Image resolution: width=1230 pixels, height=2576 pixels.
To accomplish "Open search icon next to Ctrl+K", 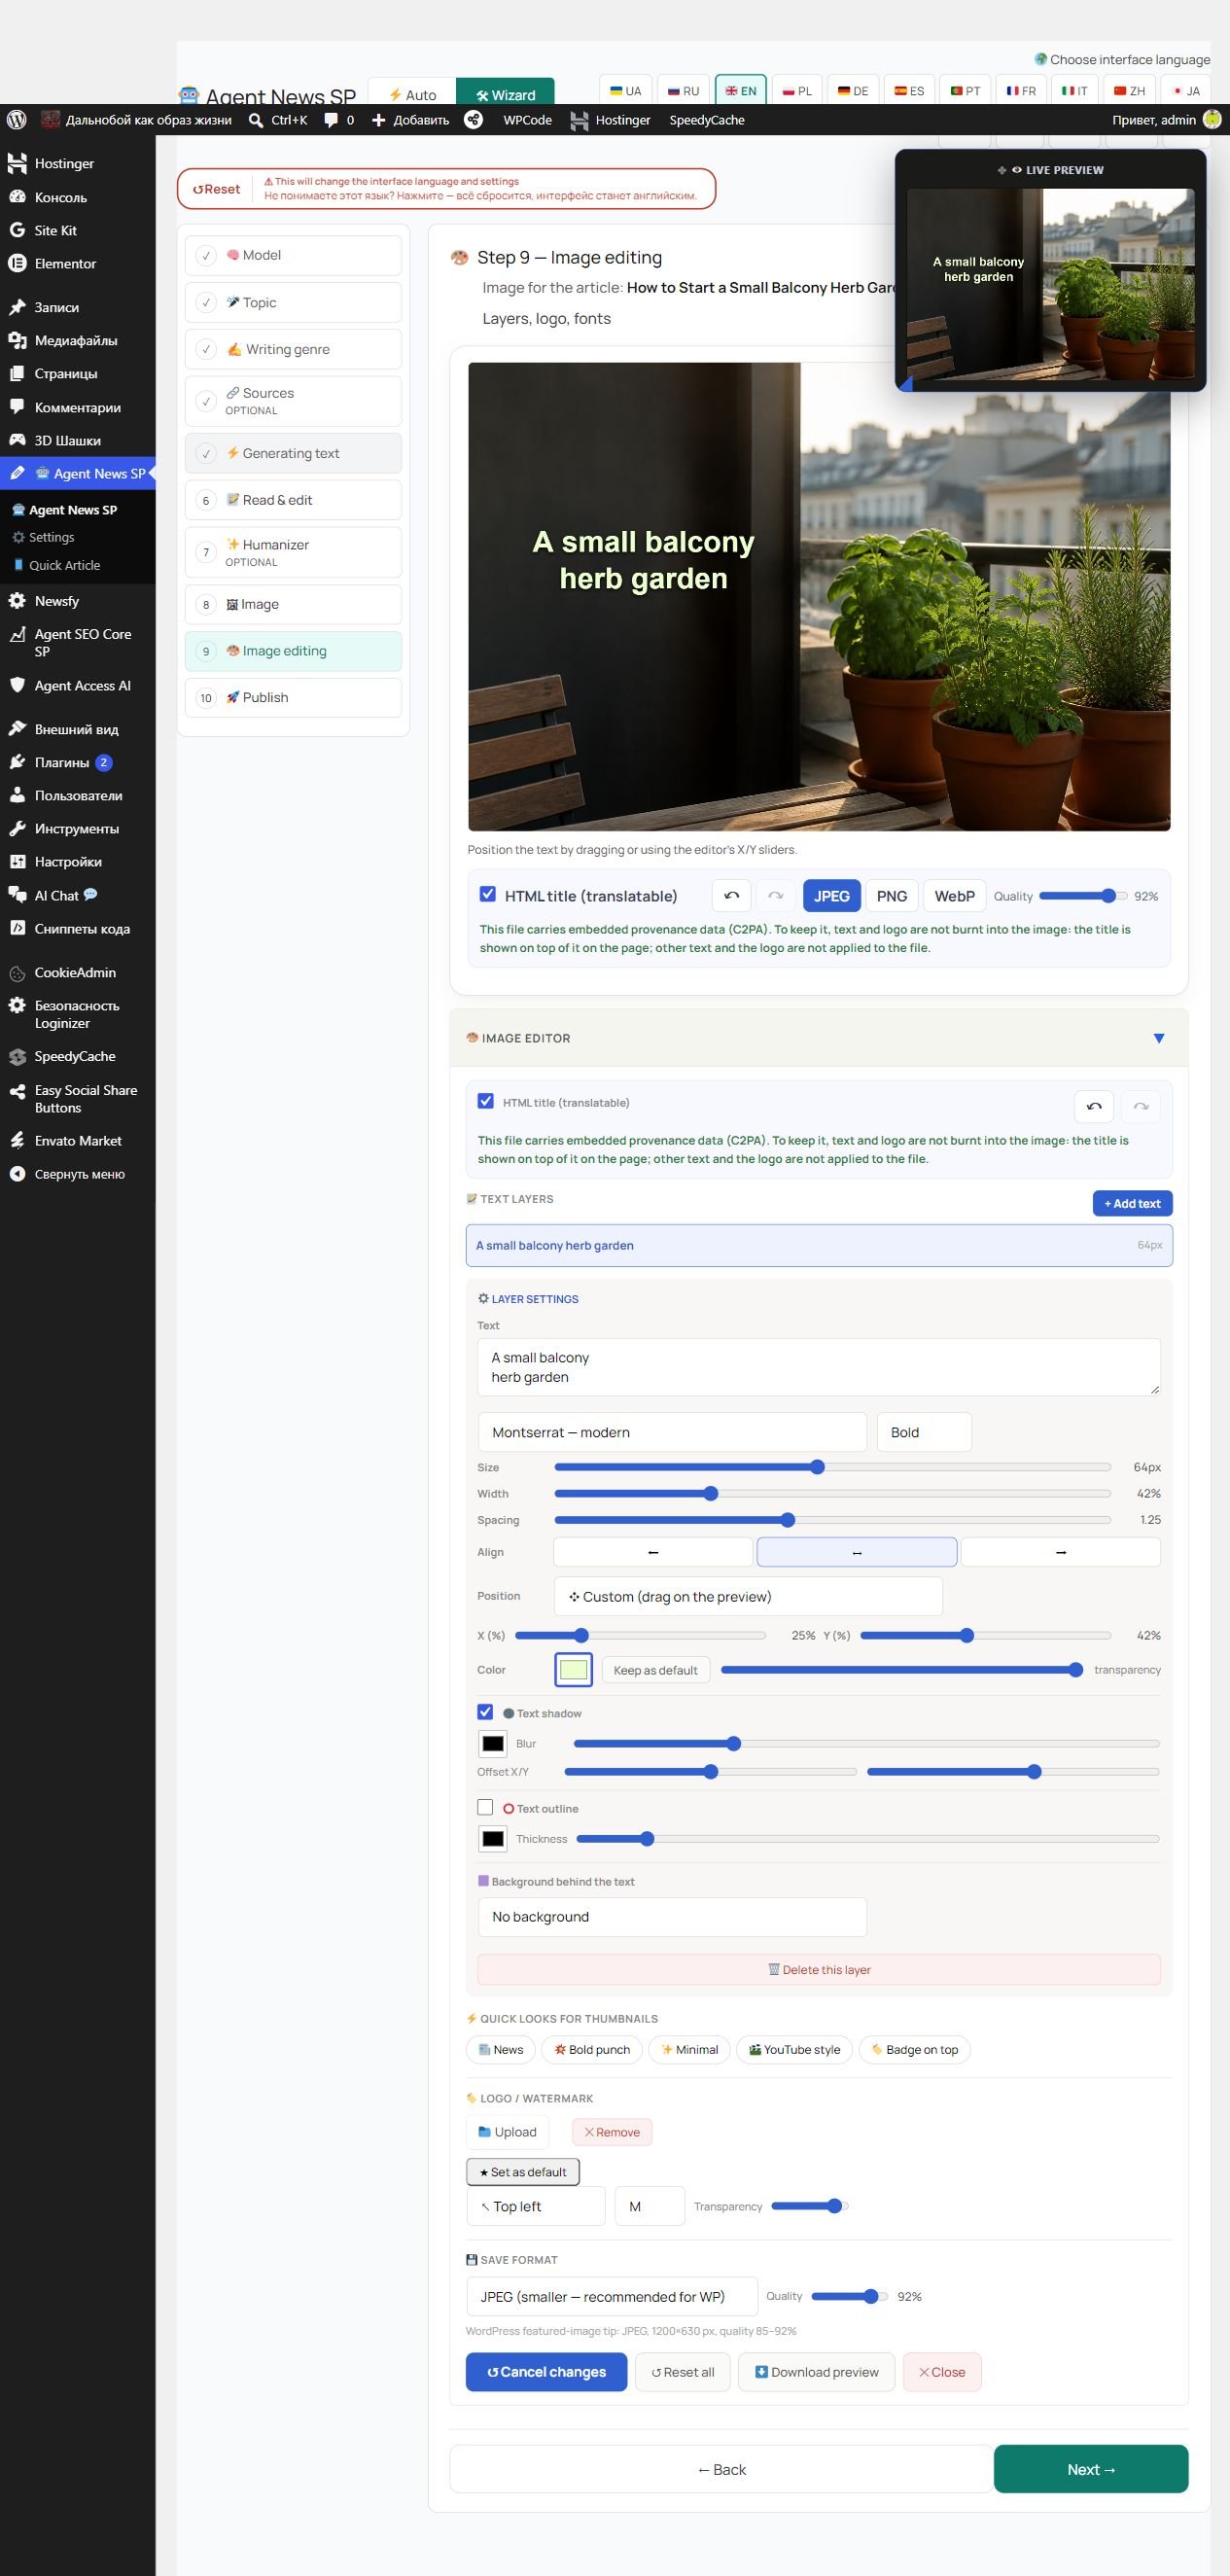I will click(256, 120).
